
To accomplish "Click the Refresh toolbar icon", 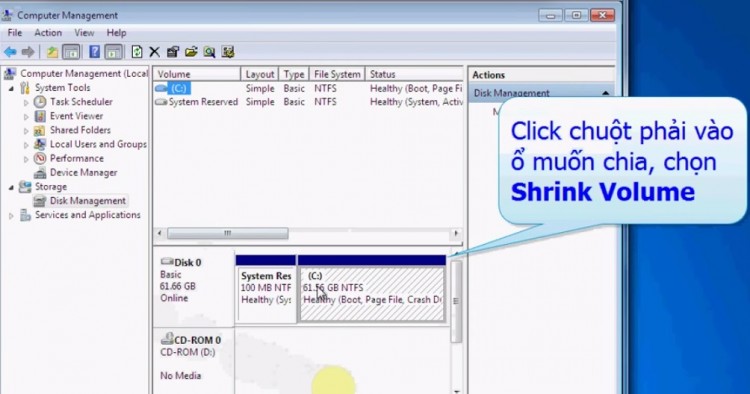I will click(137, 52).
